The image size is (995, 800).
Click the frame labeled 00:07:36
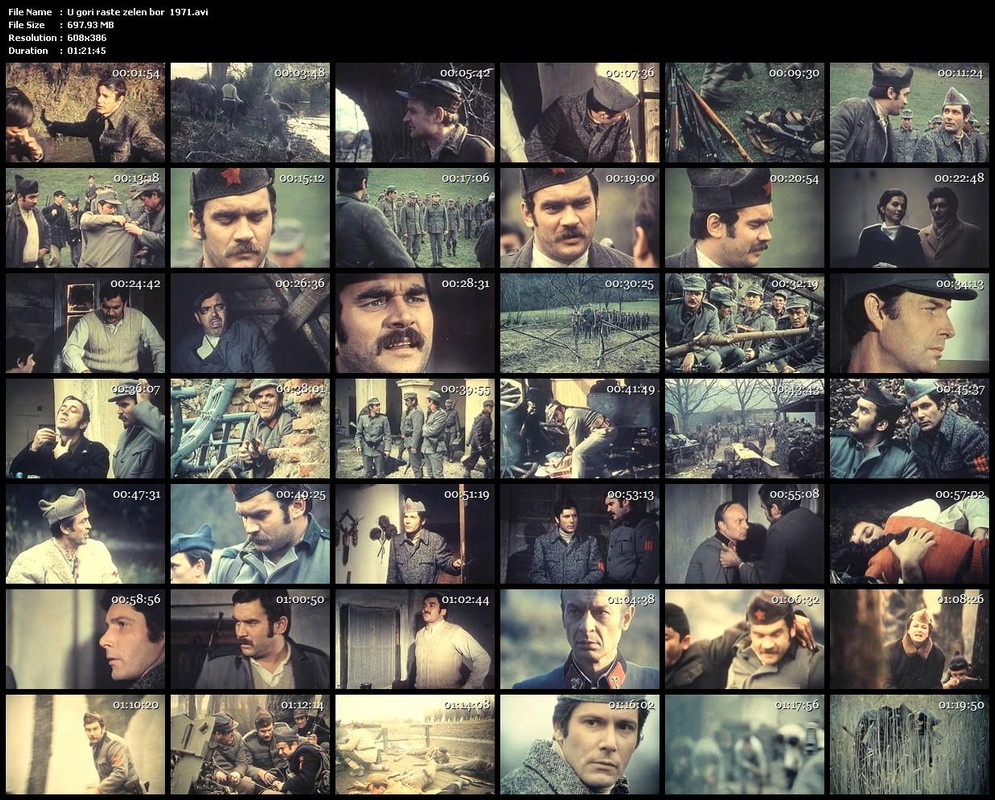tap(579, 112)
